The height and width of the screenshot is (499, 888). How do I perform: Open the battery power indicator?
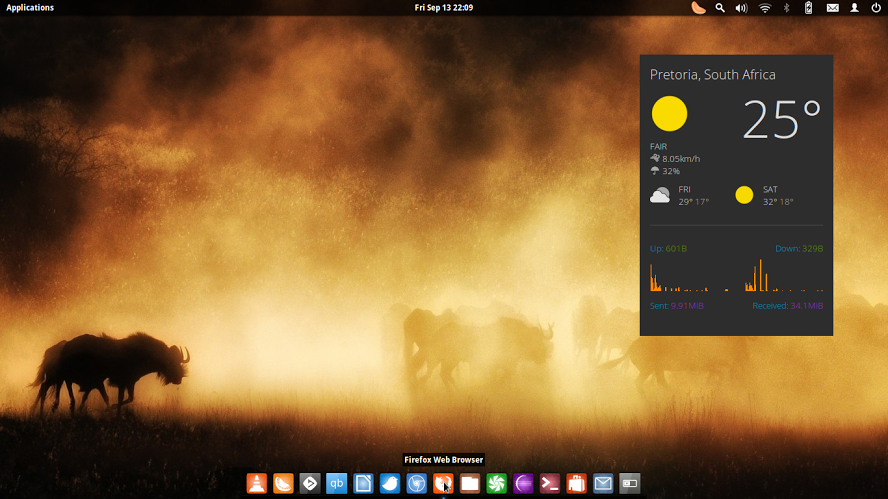pos(808,8)
